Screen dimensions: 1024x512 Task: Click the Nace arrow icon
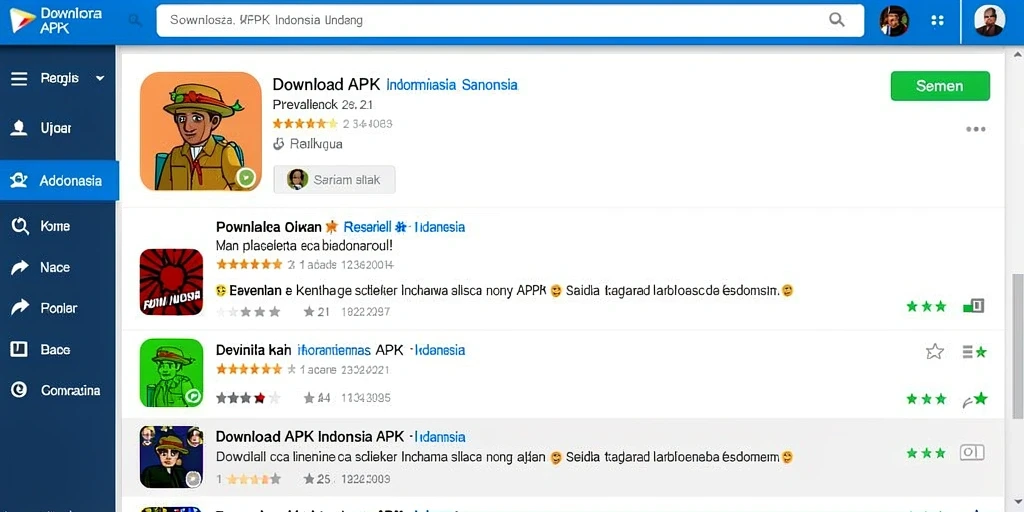[20, 267]
